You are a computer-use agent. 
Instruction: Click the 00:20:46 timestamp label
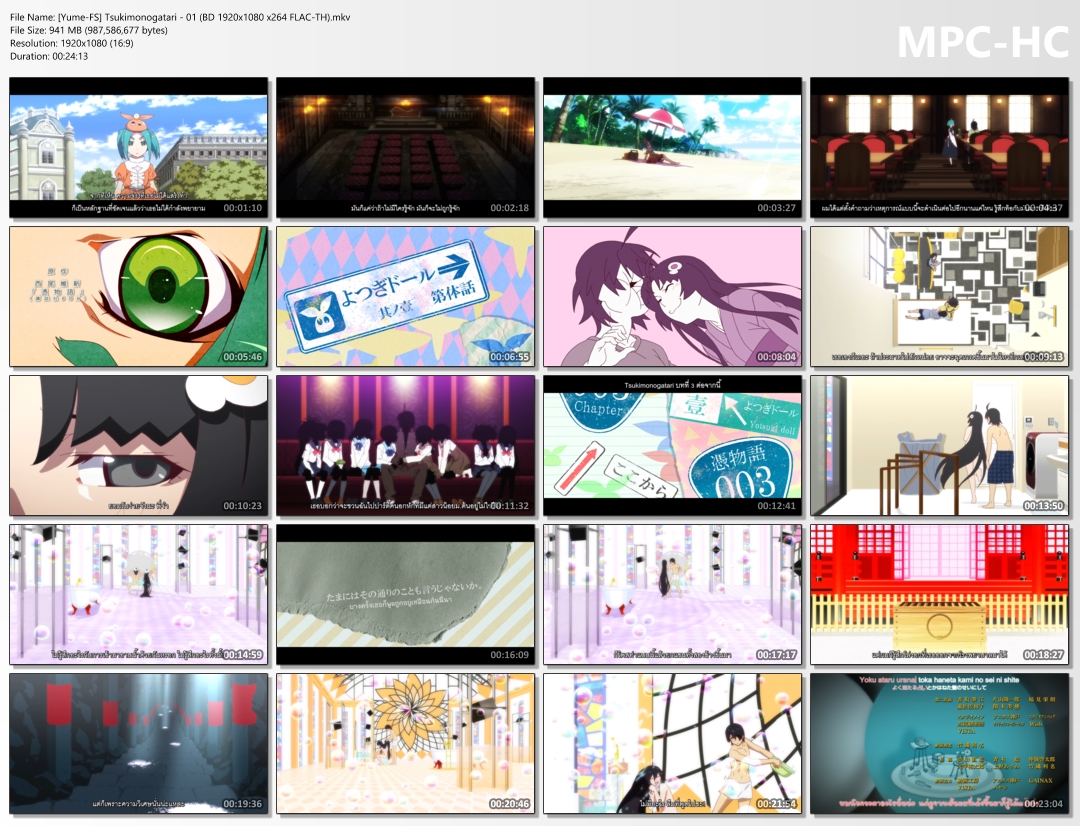tap(510, 804)
